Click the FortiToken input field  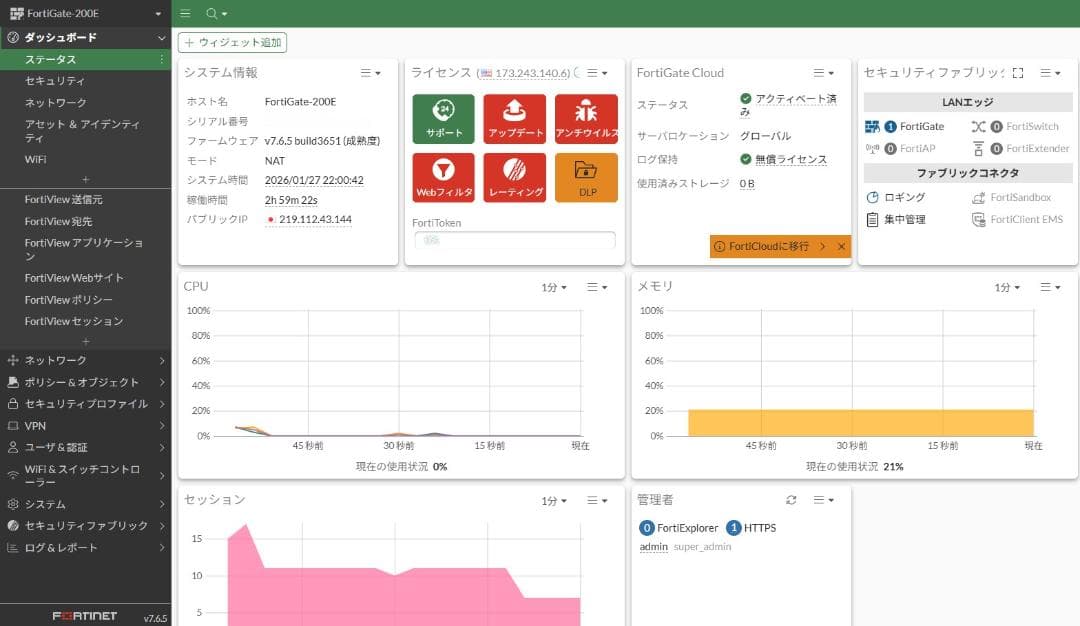coord(513,241)
